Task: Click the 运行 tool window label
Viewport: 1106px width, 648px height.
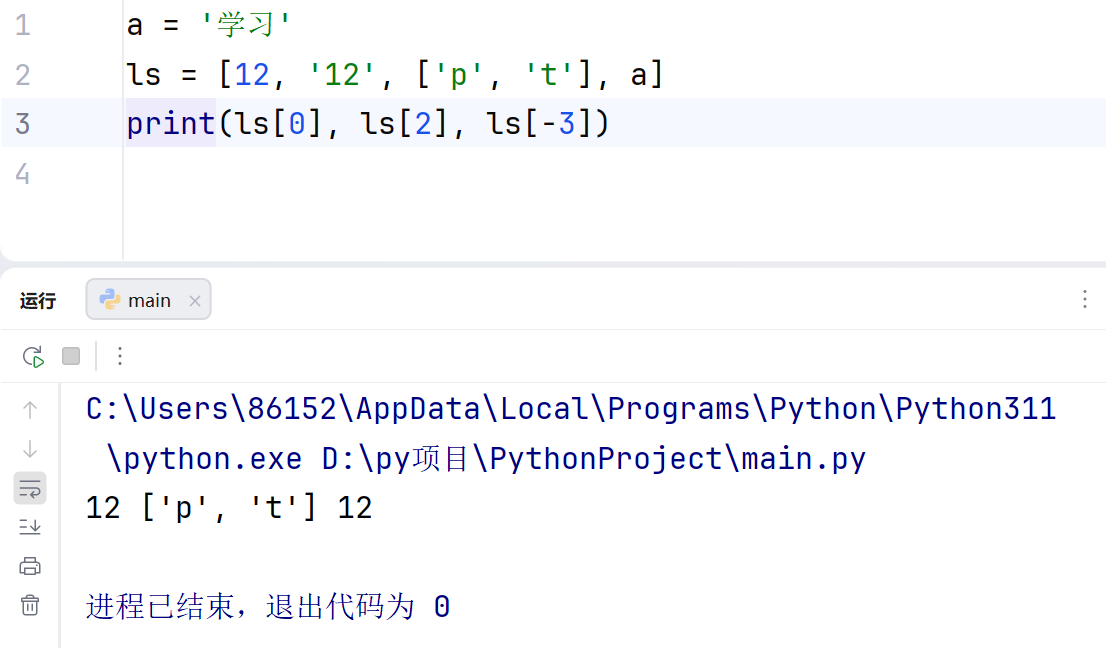Action: pos(37,299)
